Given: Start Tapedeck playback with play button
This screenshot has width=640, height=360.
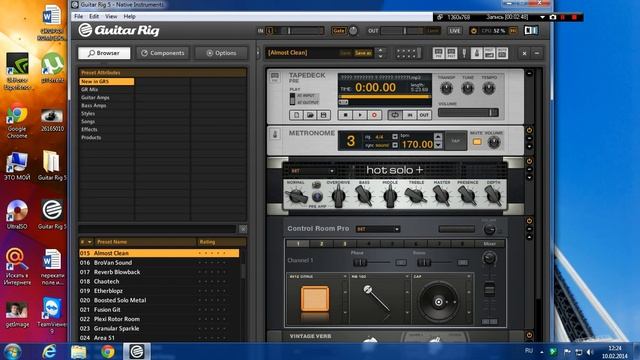Looking at the screenshot, I should point(360,115).
